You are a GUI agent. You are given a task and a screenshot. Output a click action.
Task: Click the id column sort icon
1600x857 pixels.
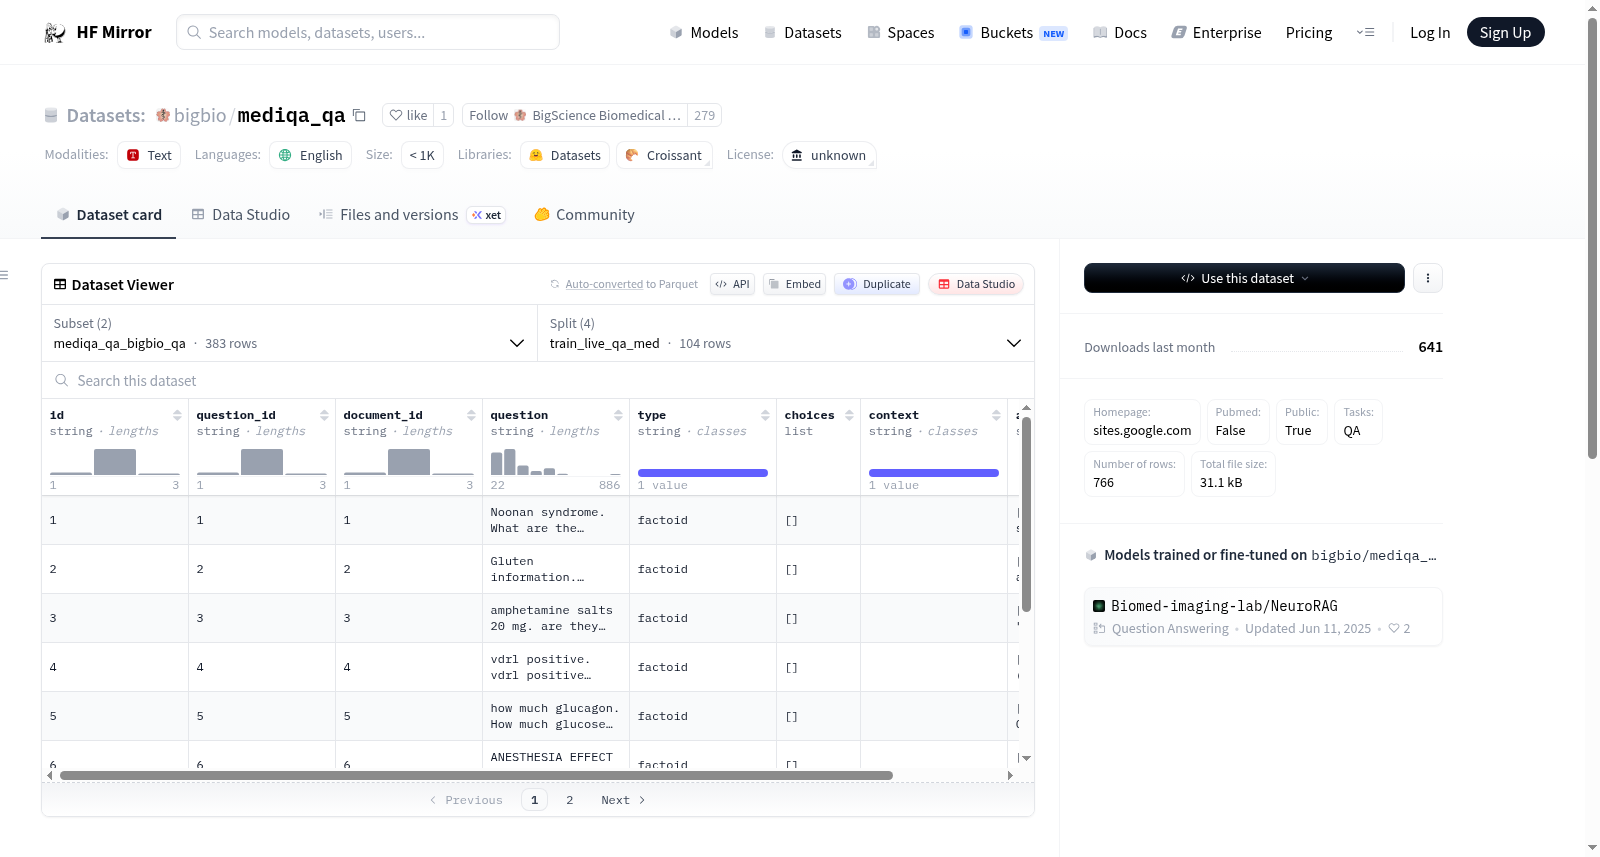(x=177, y=415)
